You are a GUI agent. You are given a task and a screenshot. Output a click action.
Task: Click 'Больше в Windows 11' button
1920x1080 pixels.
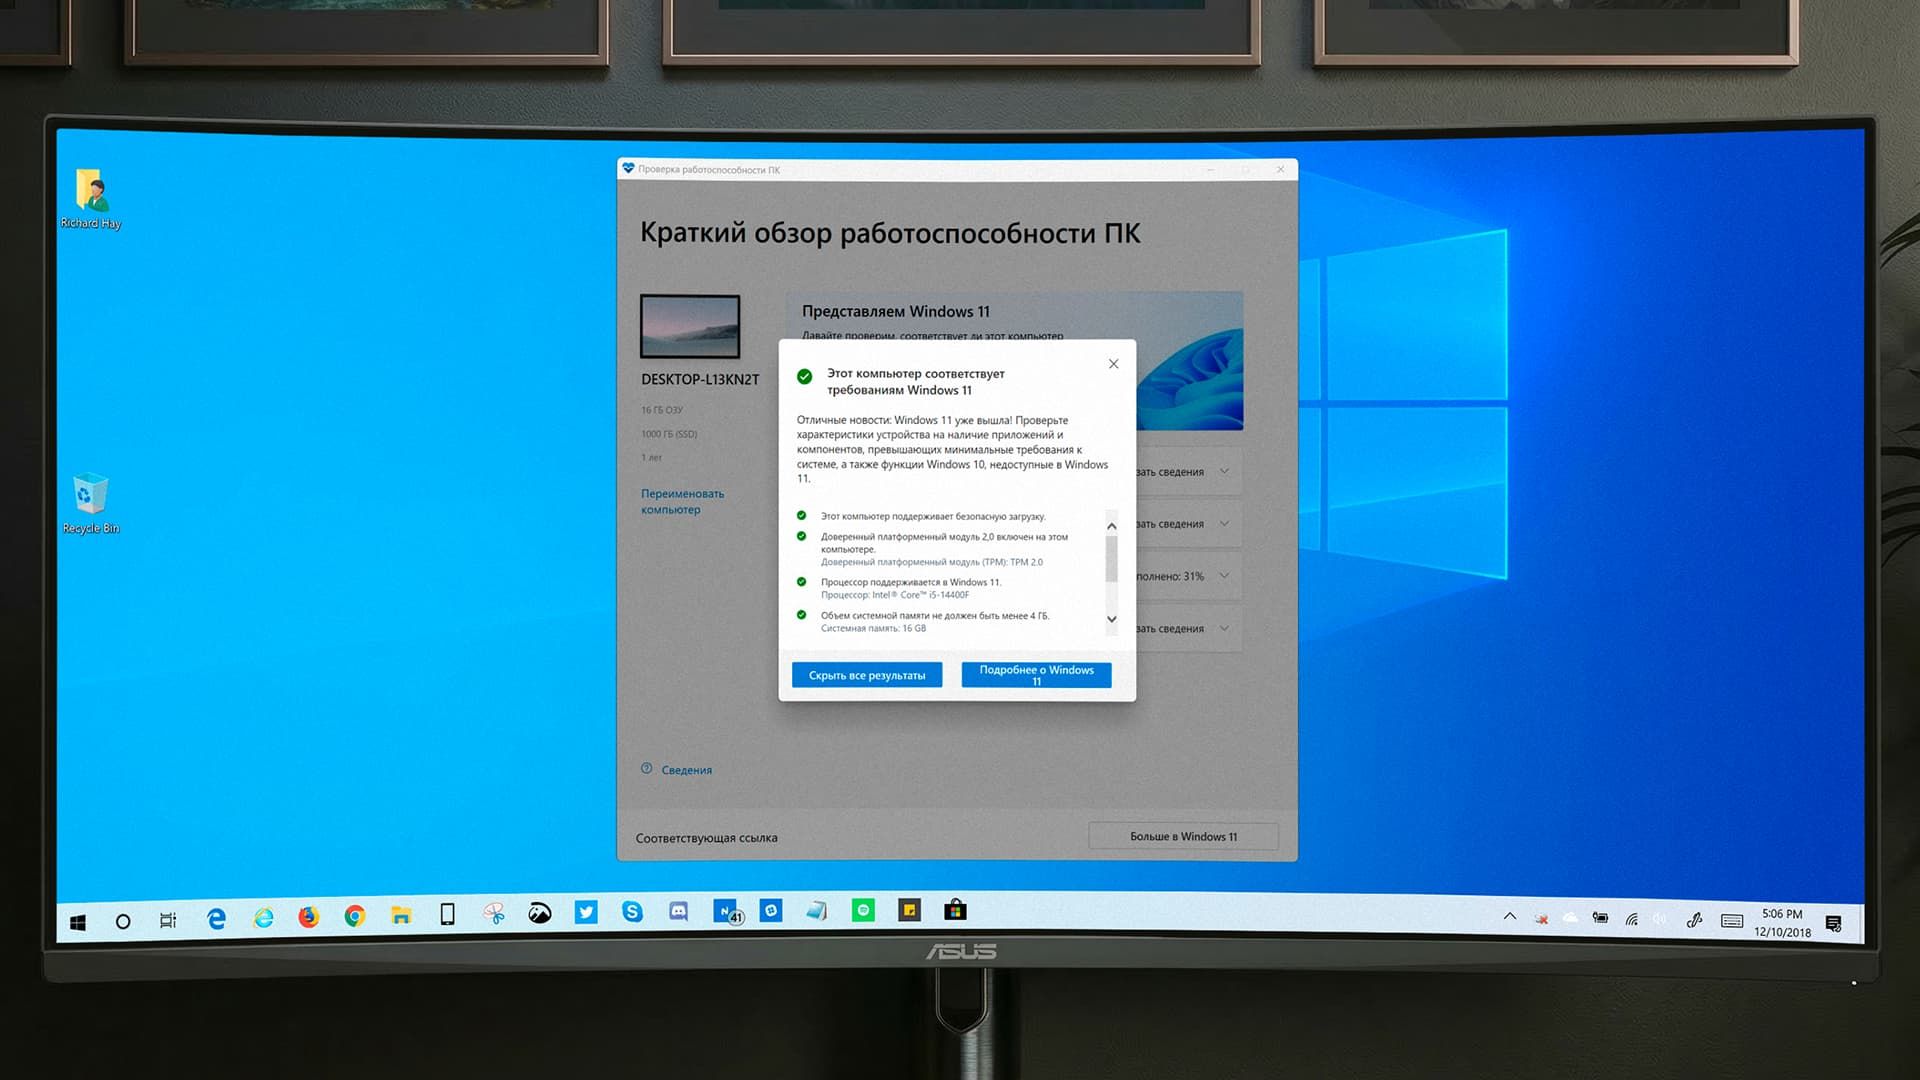pyautogui.click(x=1183, y=837)
